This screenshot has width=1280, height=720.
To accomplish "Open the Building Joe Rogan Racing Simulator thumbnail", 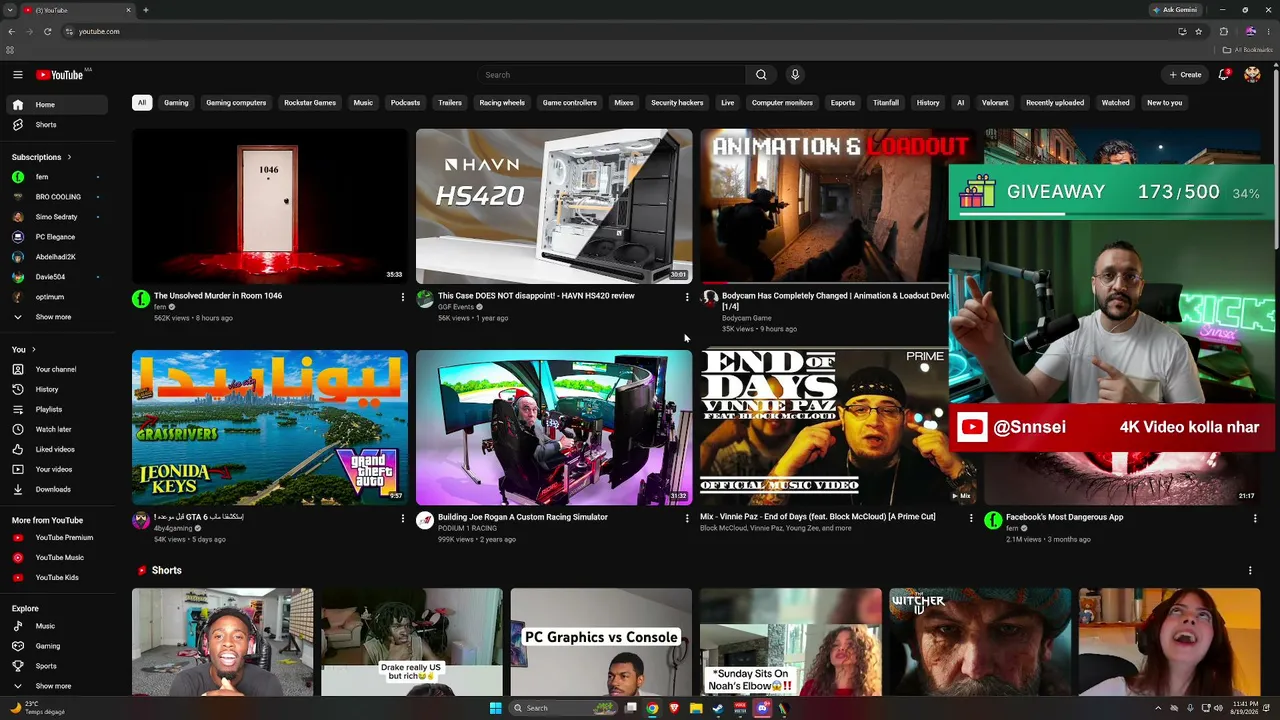I will tap(554, 427).
